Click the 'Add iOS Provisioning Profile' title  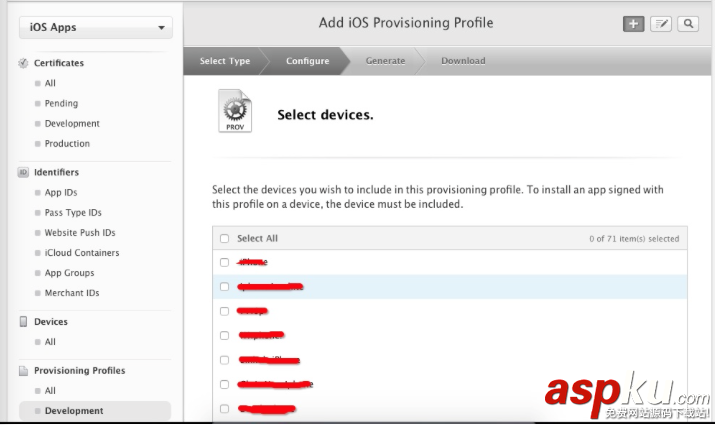(x=406, y=23)
